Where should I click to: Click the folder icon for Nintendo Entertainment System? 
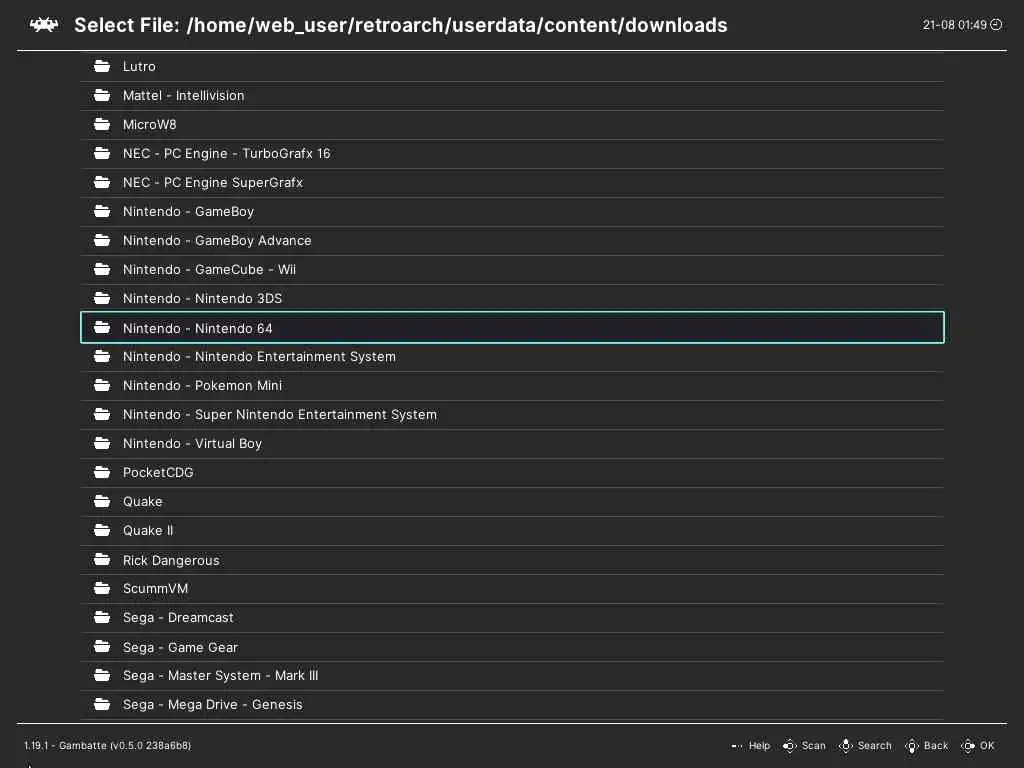click(x=102, y=357)
